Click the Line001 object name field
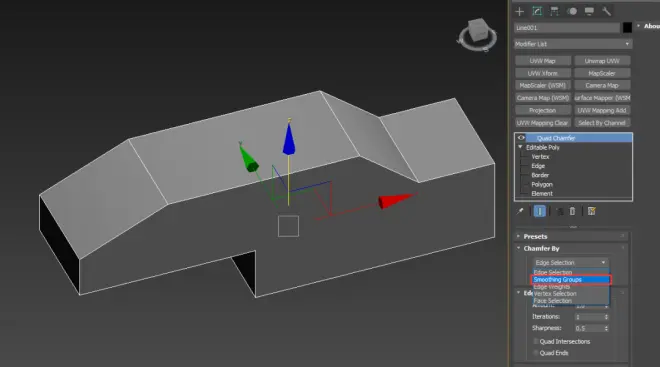 point(567,28)
